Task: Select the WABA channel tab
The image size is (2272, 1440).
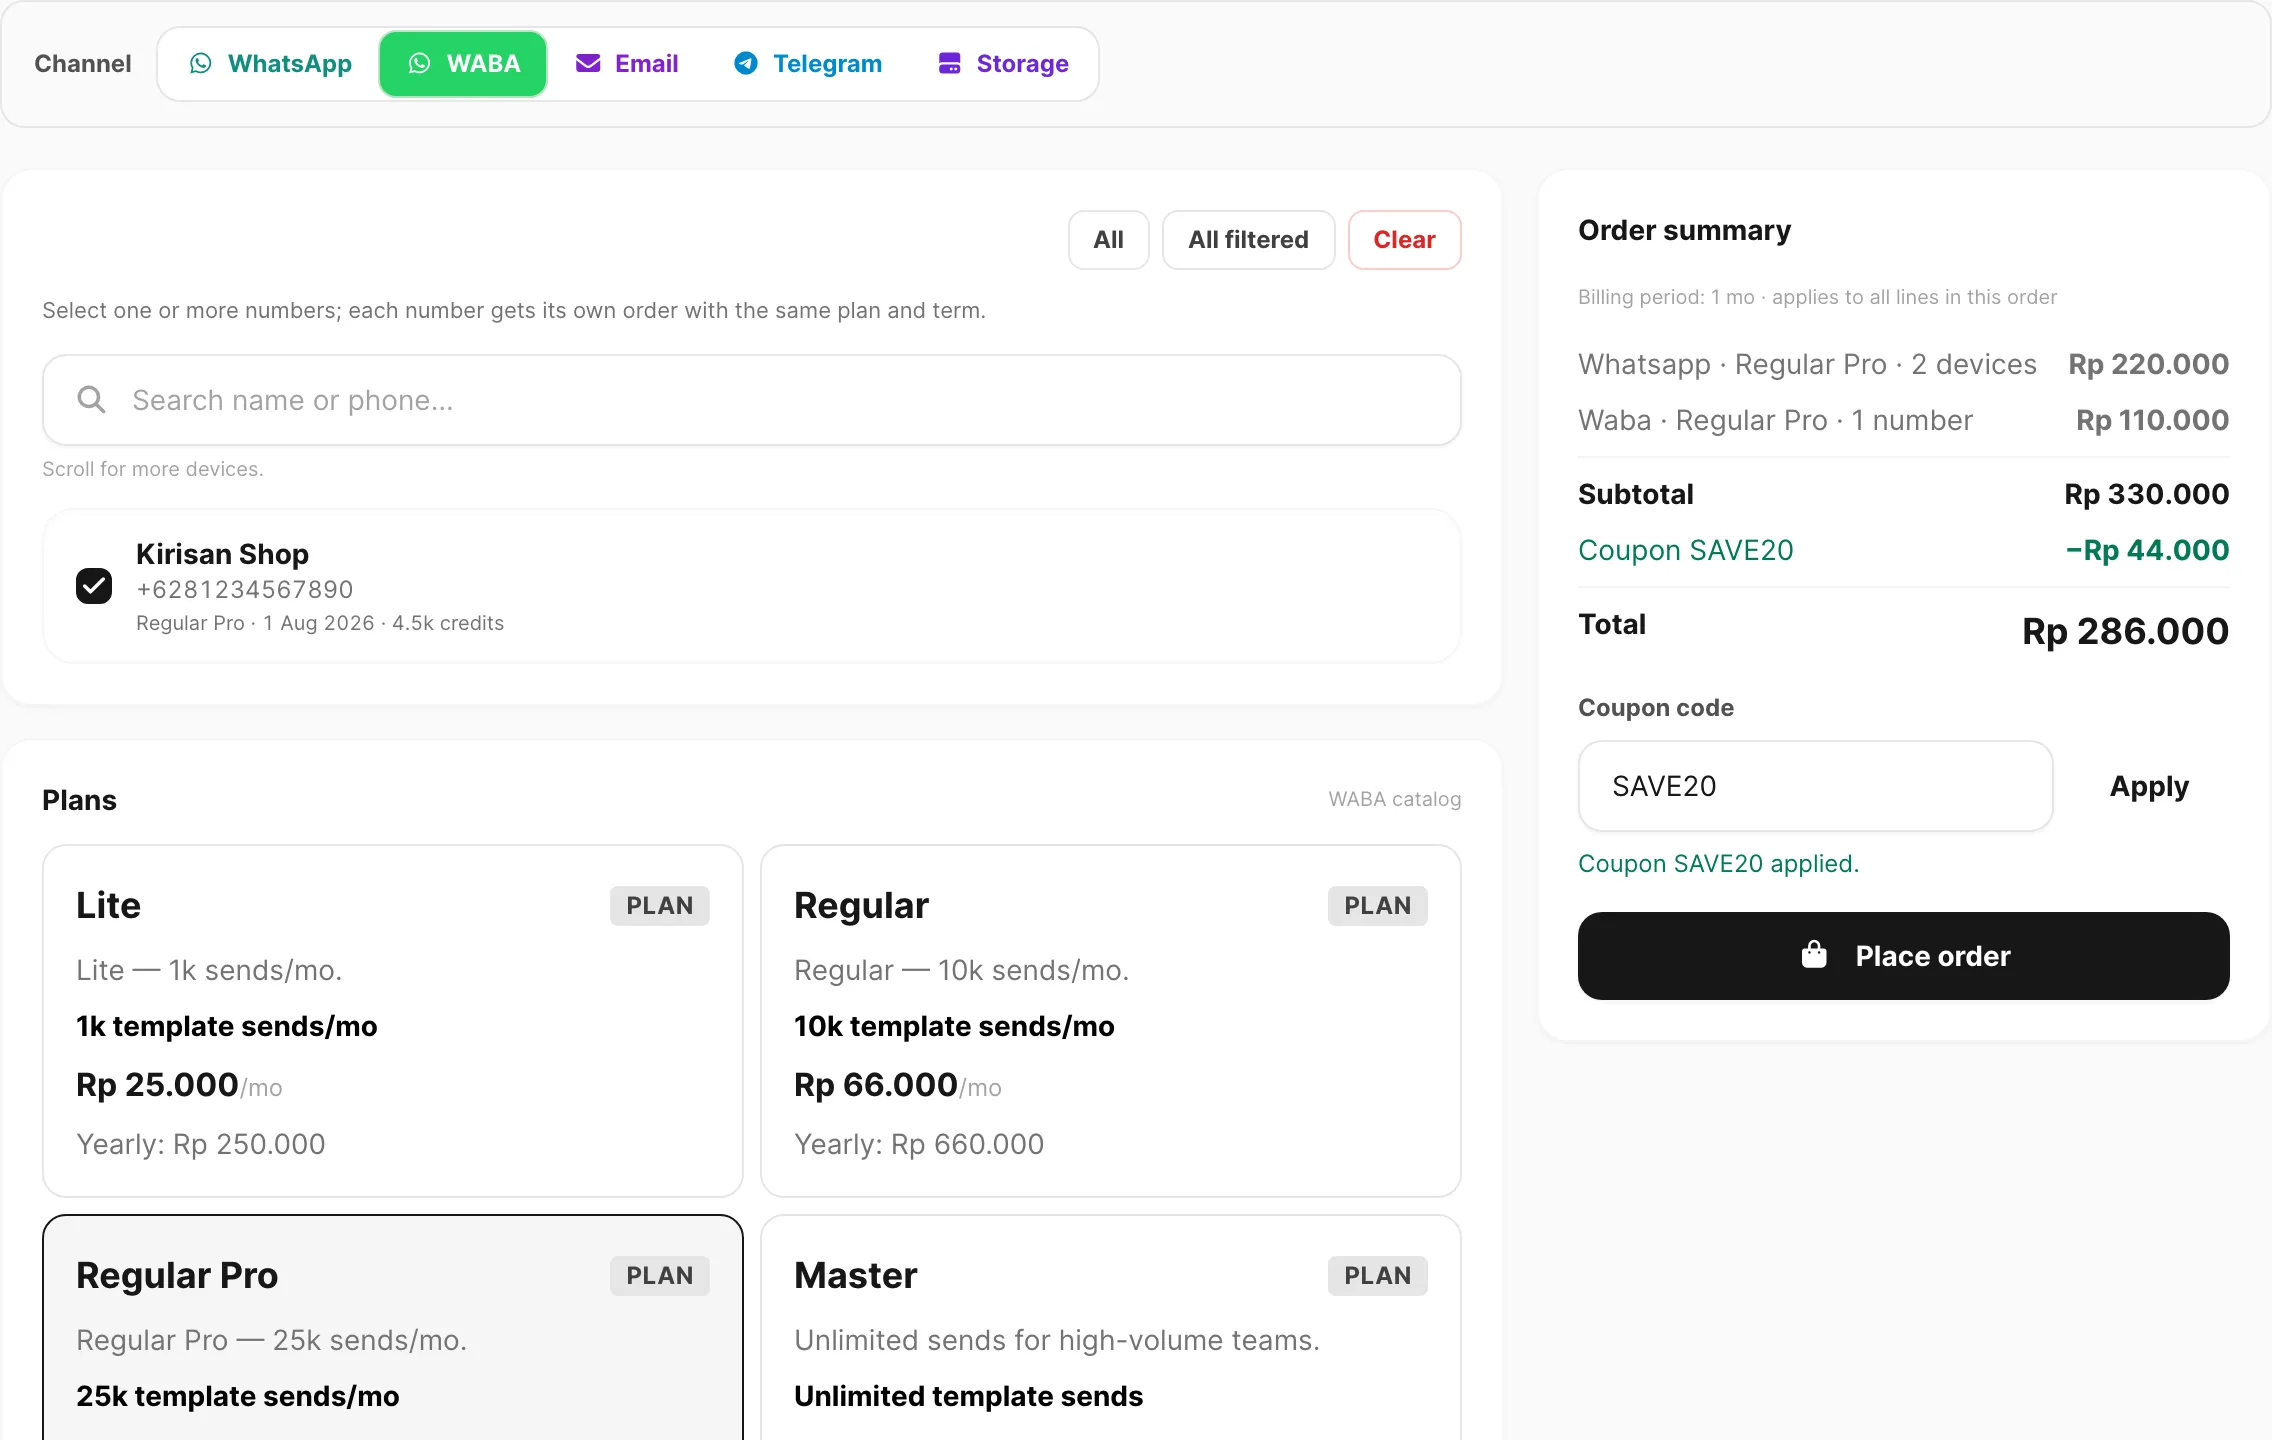Action: pos(463,64)
